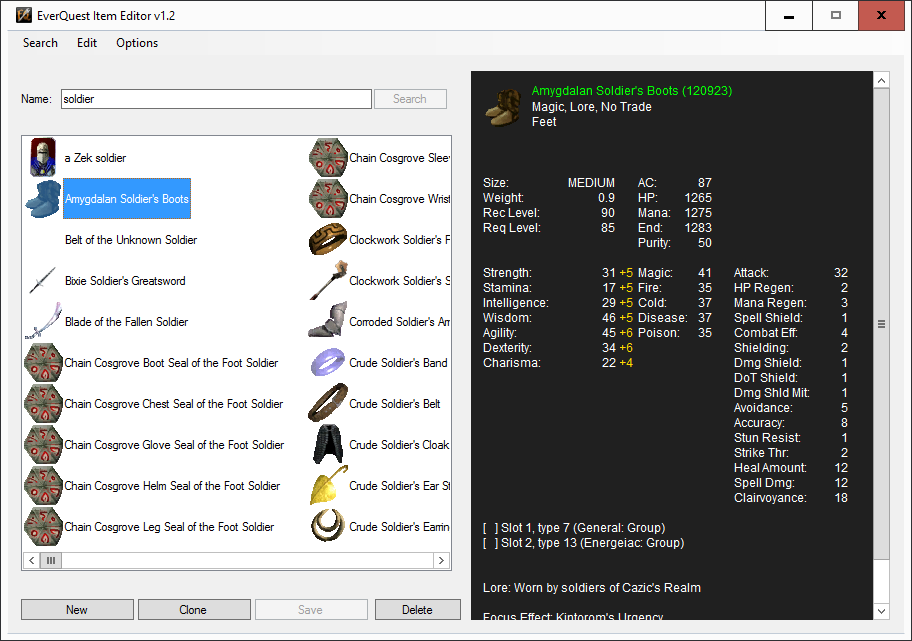Screen dimensions: 912x641
Task: Click the item list horizontal scrollbar thumb
Action: coord(51,561)
